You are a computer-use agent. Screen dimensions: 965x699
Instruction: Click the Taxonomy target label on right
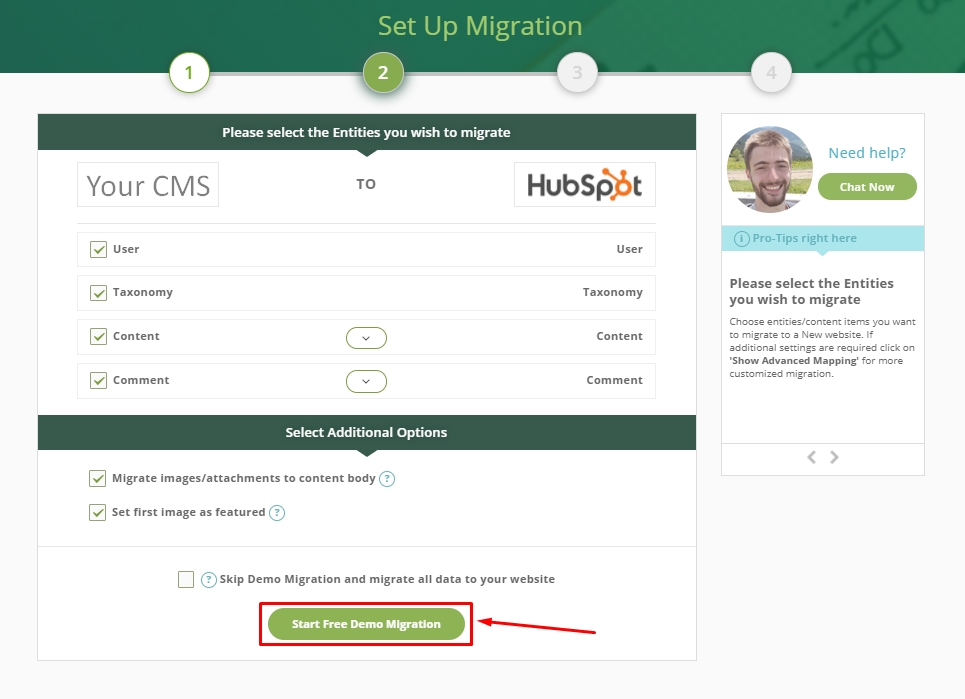pyautogui.click(x=612, y=292)
